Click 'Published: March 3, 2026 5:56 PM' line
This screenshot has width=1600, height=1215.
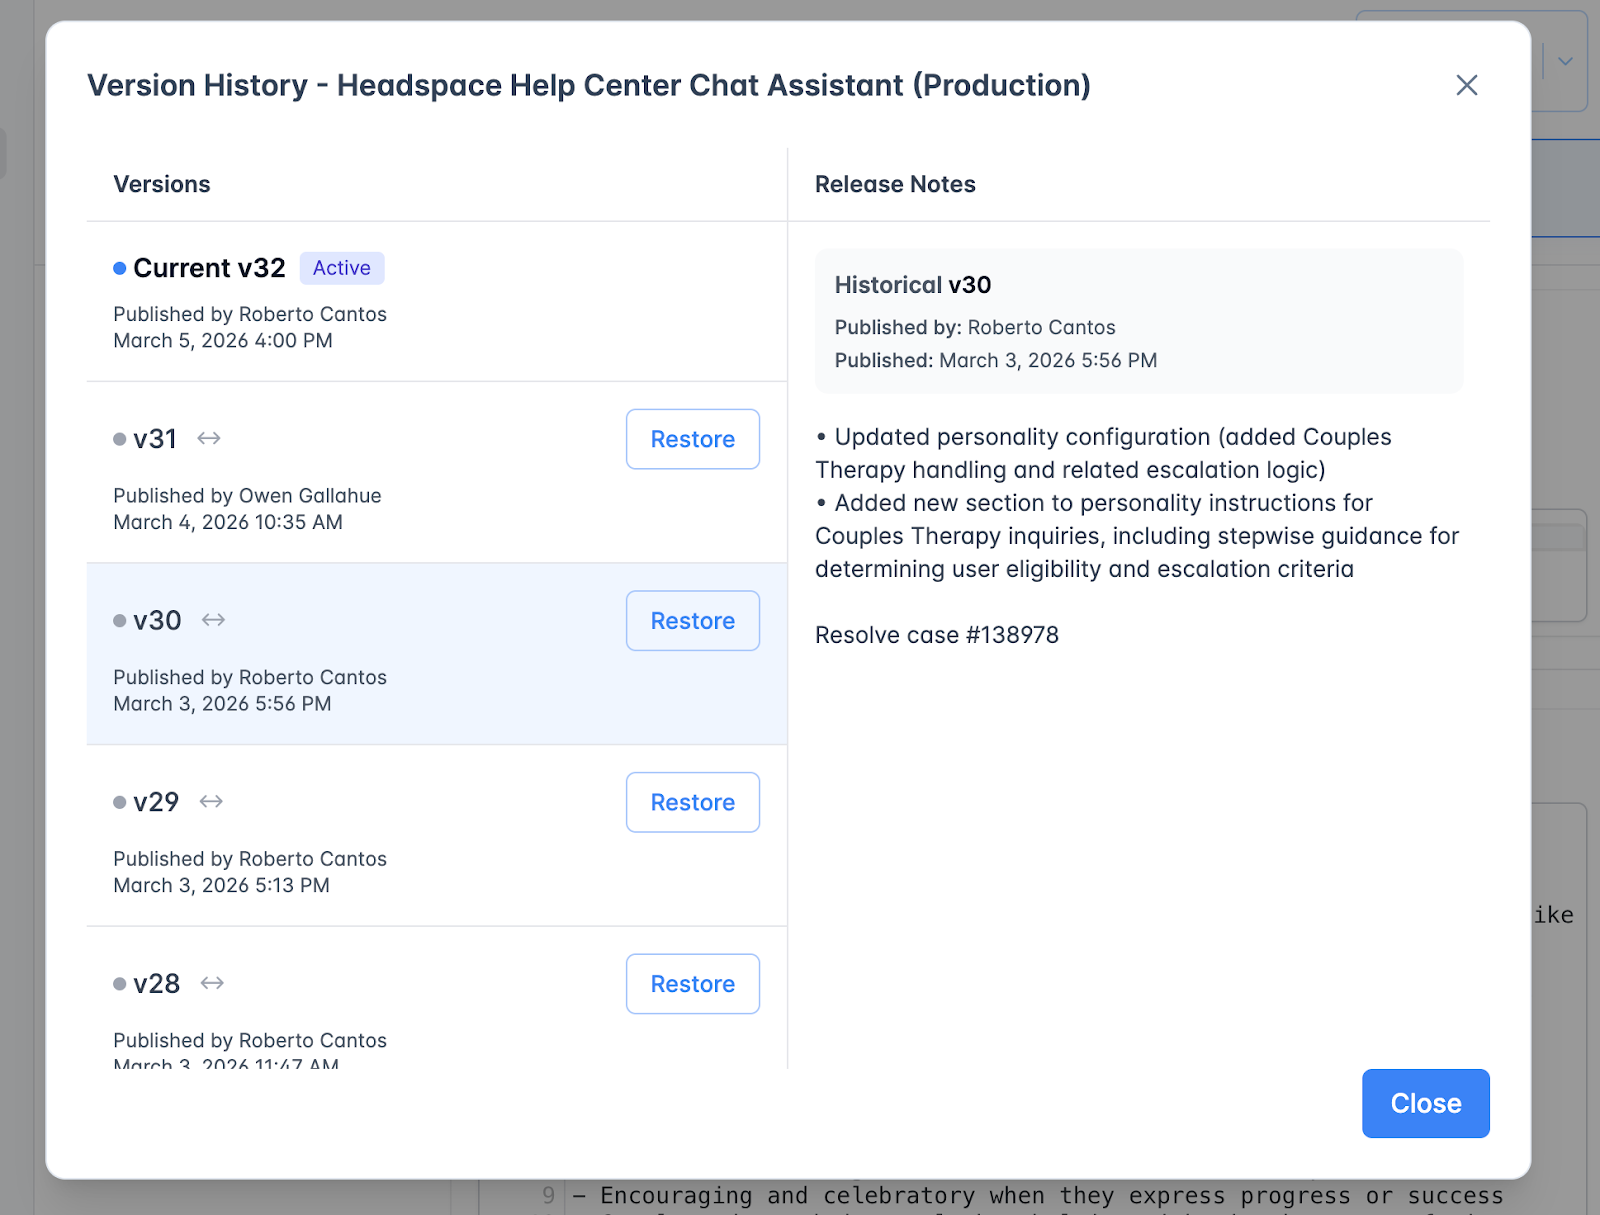point(996,360)
